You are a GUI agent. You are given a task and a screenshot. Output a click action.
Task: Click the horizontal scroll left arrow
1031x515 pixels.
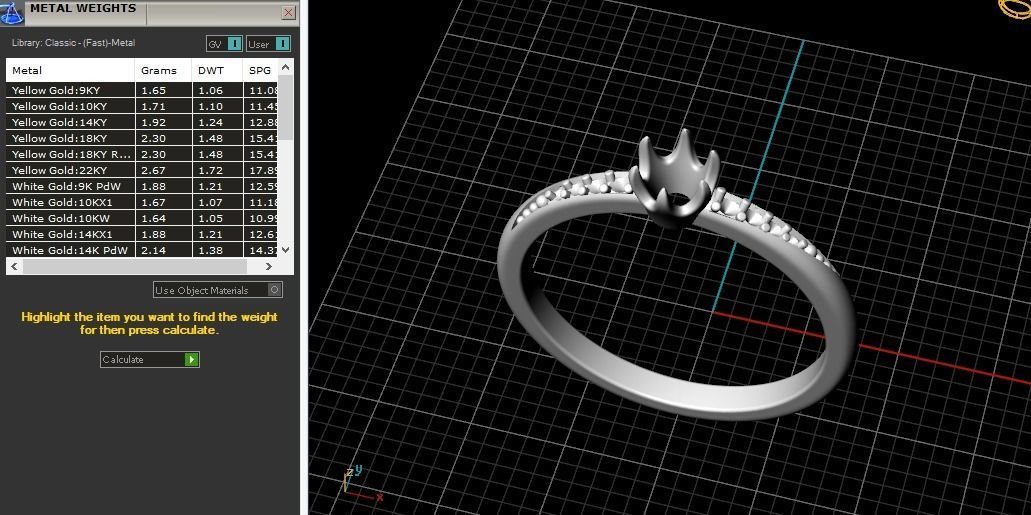coord(14,266)
